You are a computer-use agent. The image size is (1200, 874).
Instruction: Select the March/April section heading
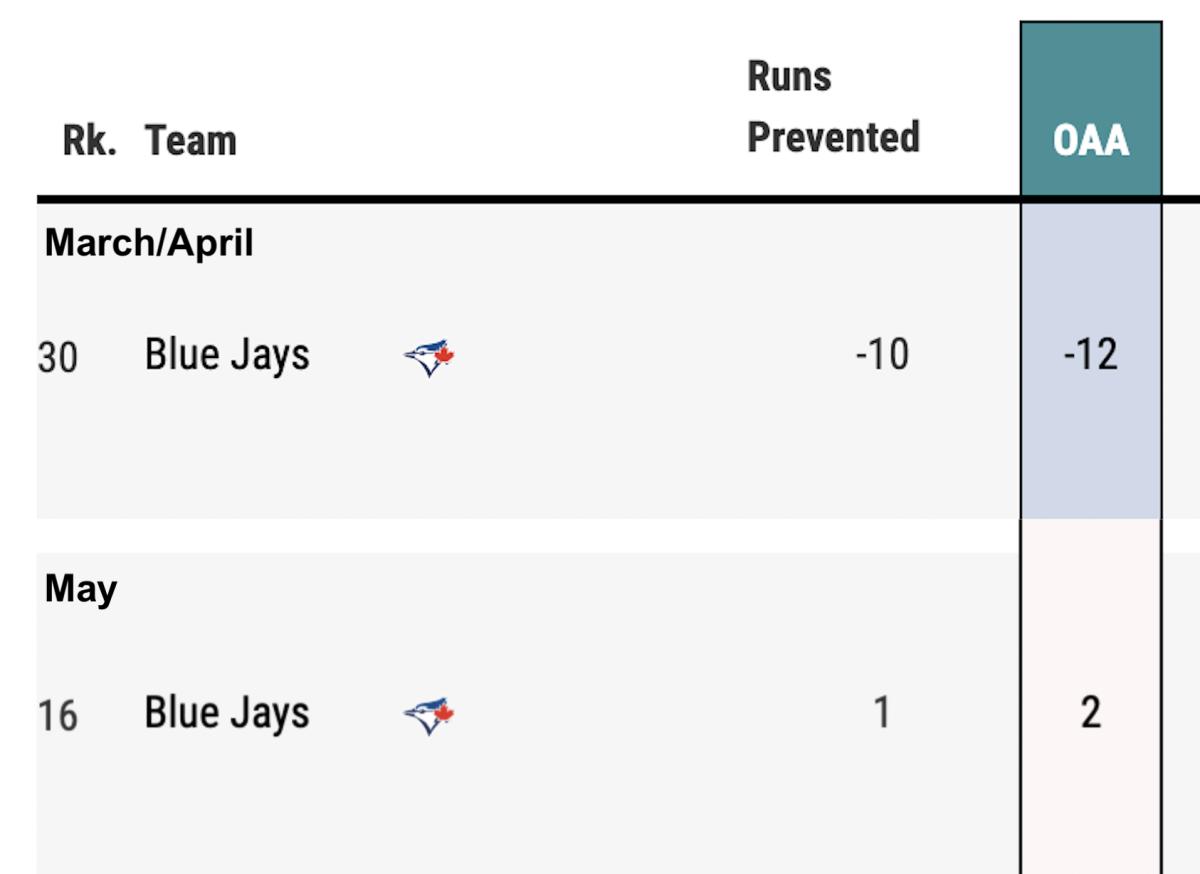(x=149, y=243)
